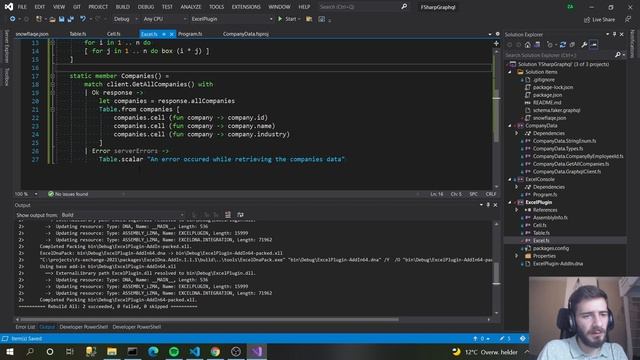Image resolution: width=640 pixels, height=360 pixels.
Task: Expand Dependencies under CompanyData project
Action: [517, 133]
